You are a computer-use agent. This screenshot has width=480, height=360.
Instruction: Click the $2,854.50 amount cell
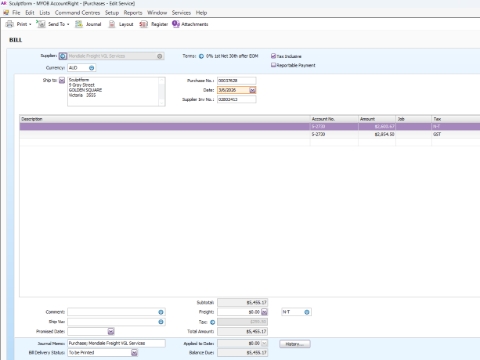(x=377, y=134)
